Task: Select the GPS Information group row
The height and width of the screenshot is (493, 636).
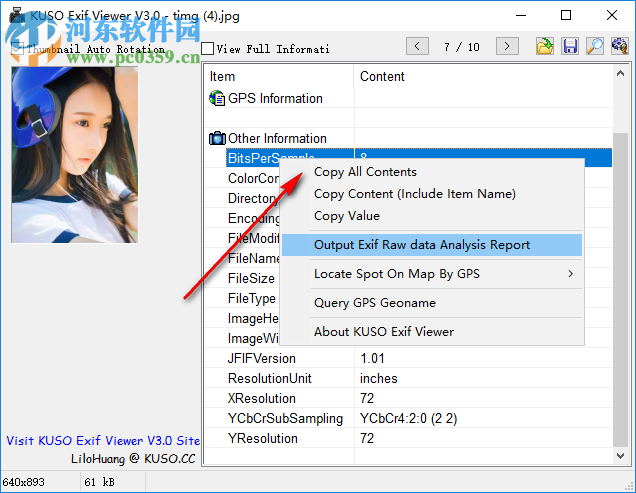Action: tap(408, 98)
